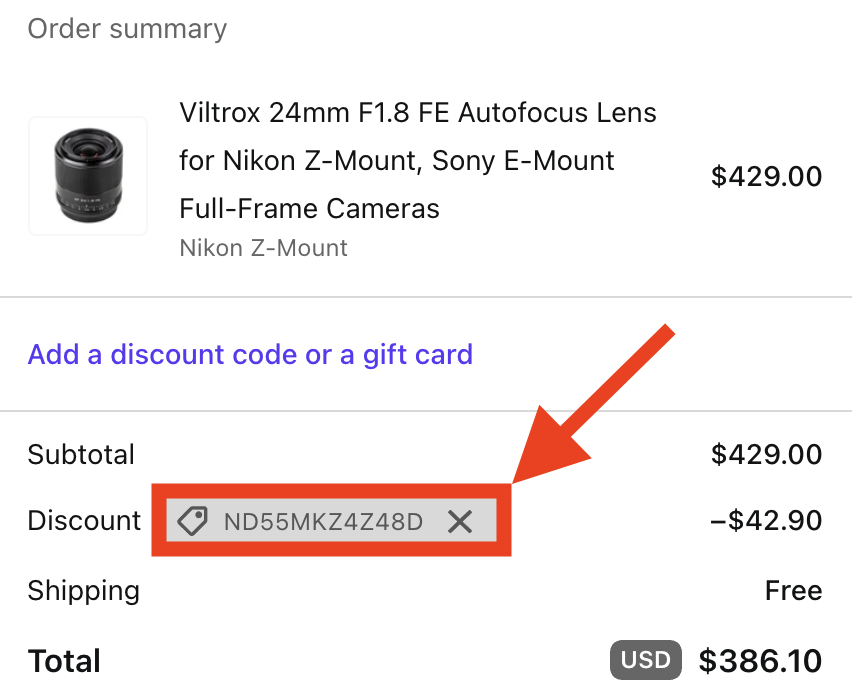Click the discount amount –$42.90
Viewport: 852px width, 700px height.
pyautogui.click(x=766, y=520)
